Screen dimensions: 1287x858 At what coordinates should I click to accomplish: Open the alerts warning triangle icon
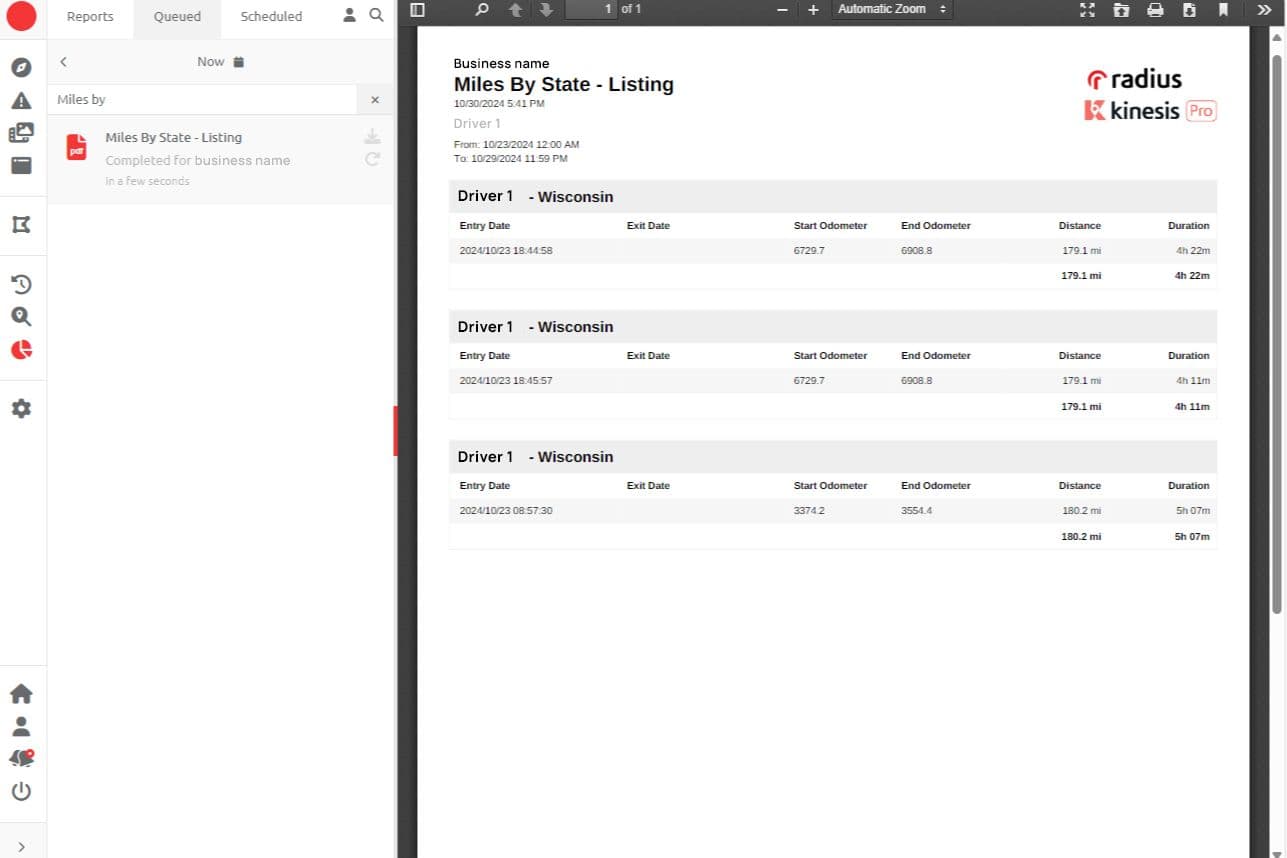21,101
